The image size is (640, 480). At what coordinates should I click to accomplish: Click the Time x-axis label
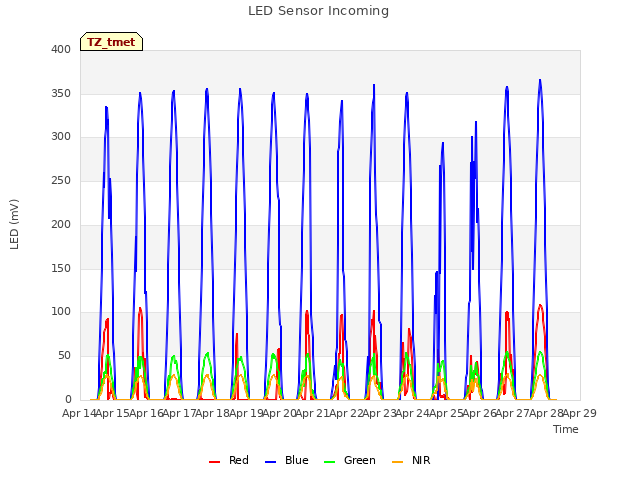[566, 429]
